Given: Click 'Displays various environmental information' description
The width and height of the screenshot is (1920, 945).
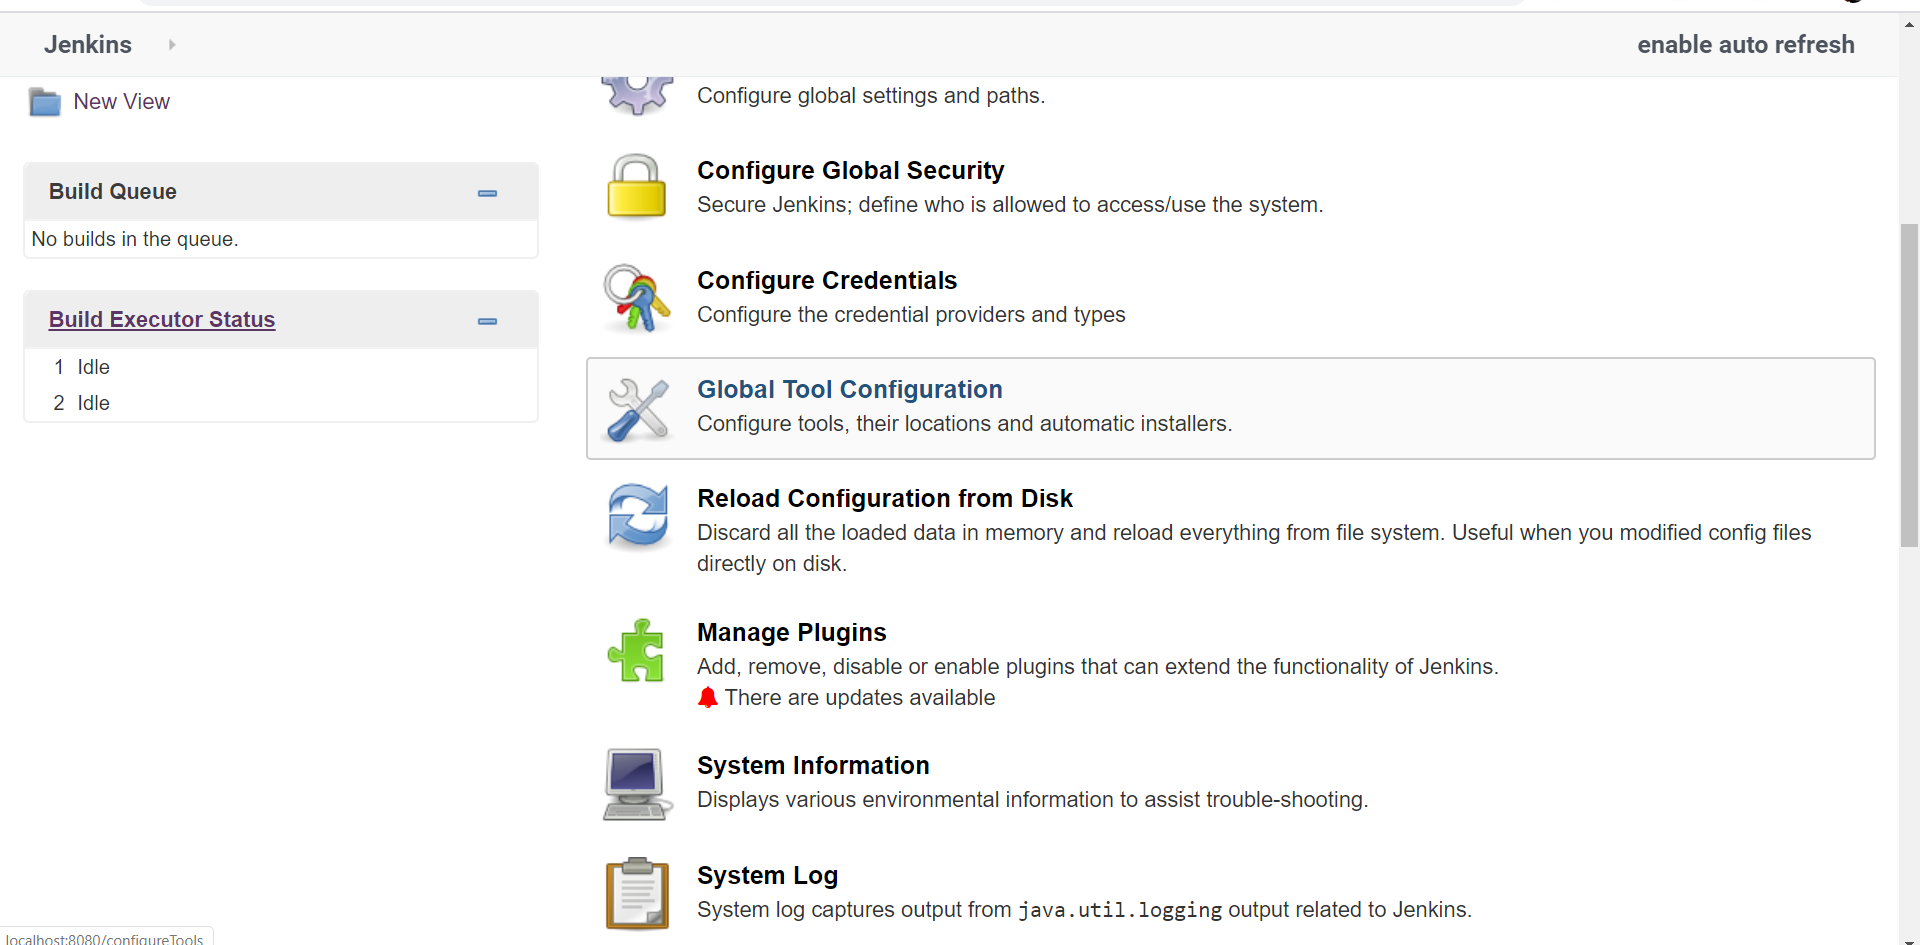Looking at the screenshot, I should point(1033,800).
